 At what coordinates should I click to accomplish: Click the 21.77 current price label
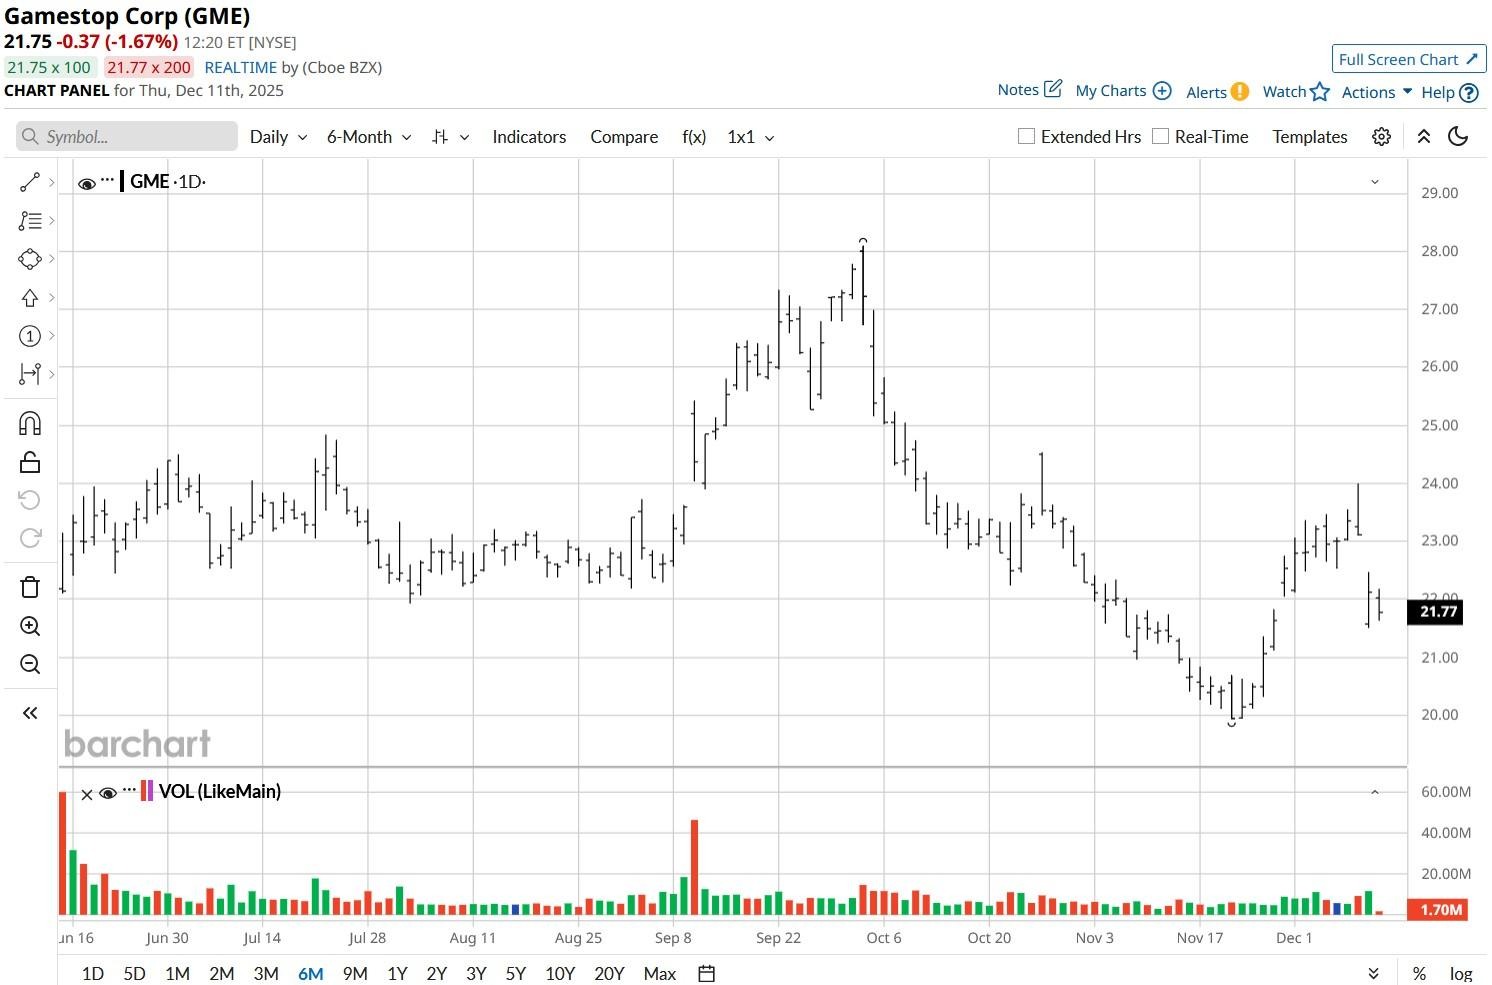coord(1436,611)
